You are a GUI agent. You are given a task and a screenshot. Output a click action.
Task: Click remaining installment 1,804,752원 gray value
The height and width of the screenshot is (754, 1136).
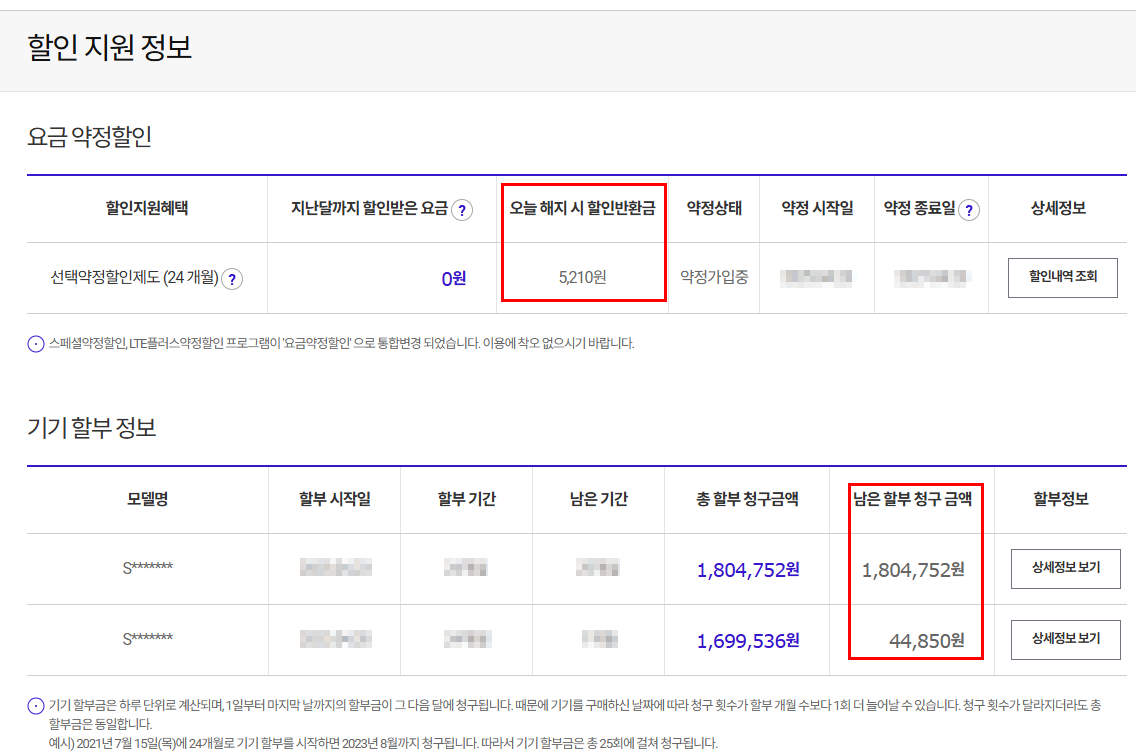913,570
